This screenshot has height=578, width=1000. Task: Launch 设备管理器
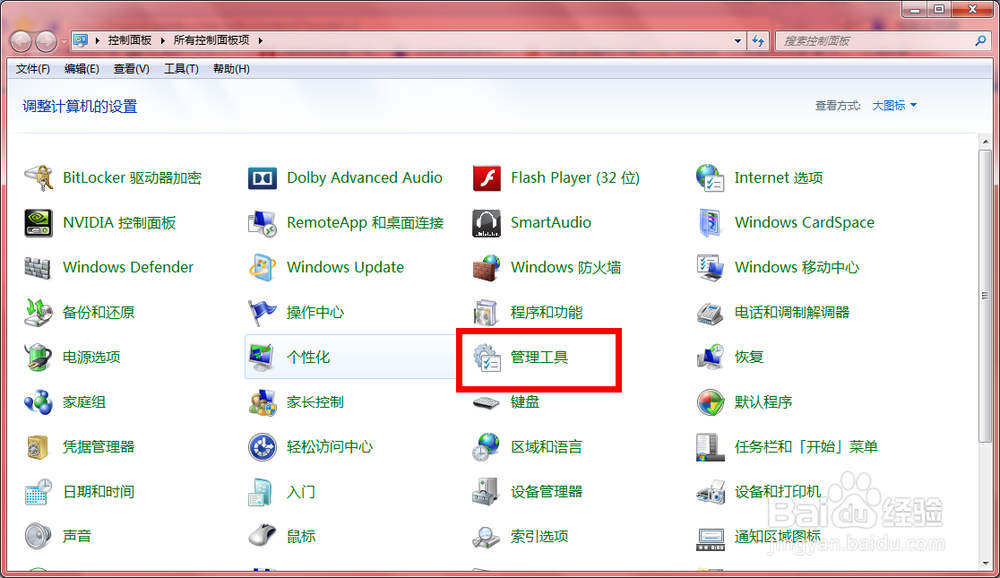pos(549,492)
